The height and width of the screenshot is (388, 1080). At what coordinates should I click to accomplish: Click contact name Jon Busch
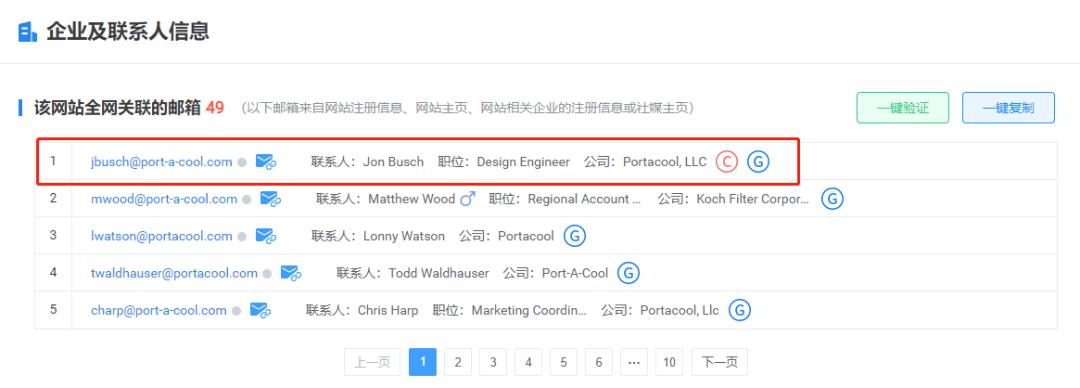click(x=393, y=162)
